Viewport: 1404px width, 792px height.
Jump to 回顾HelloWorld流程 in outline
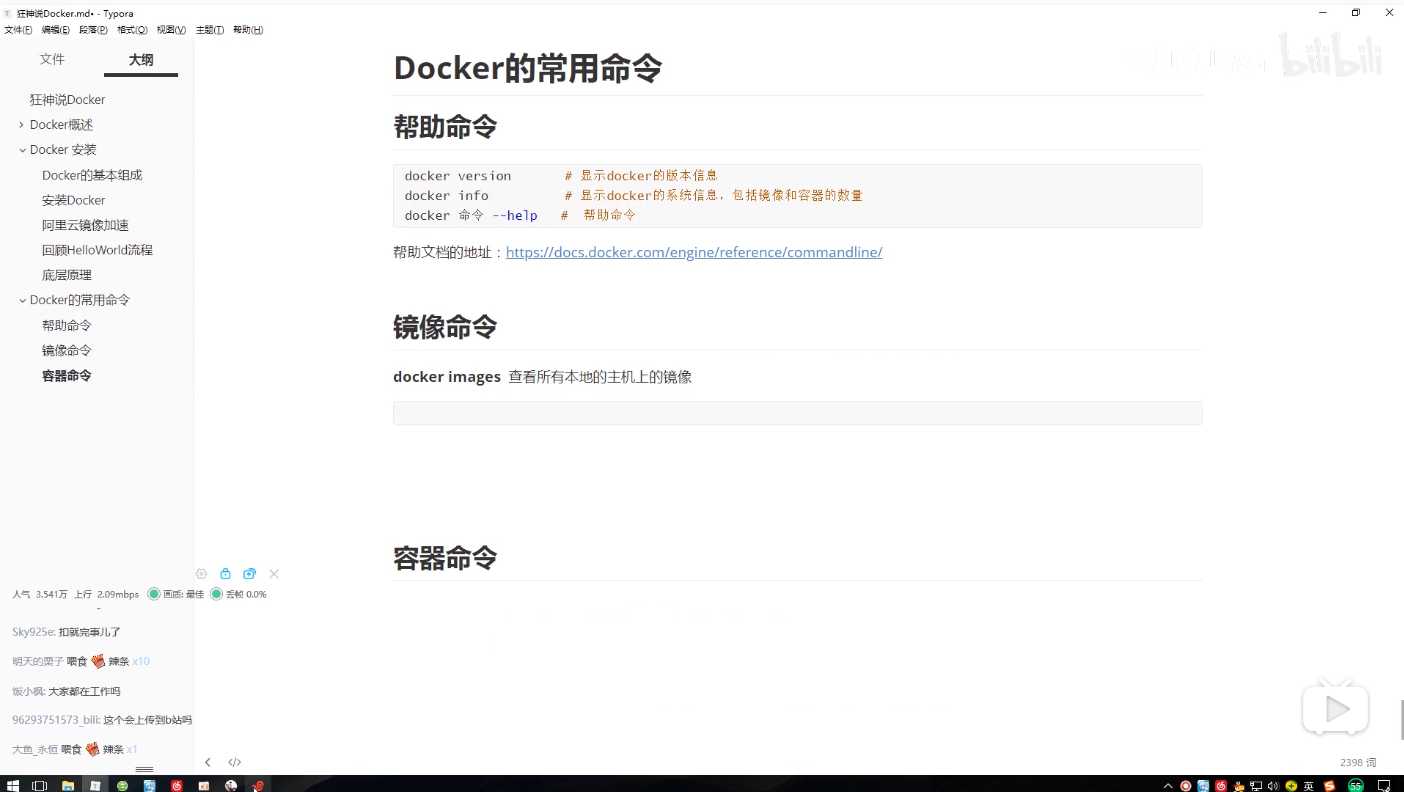pyautogui.click(x=97, y=250)
